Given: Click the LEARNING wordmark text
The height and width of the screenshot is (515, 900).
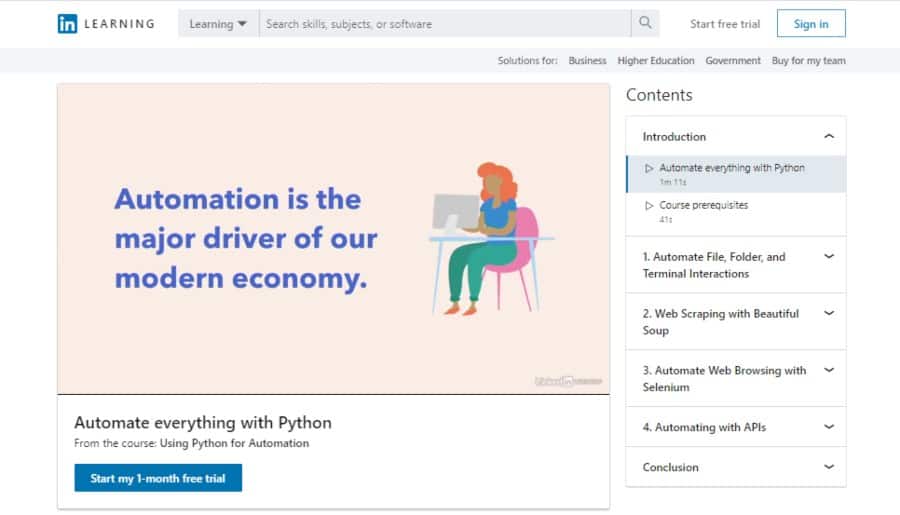Looking at the screenshot, I should tap(119, 24).
